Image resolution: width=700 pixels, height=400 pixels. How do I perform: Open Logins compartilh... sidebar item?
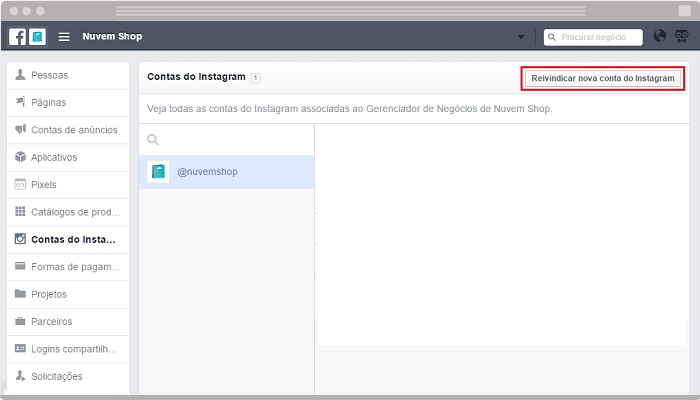[x=68, y=349]
